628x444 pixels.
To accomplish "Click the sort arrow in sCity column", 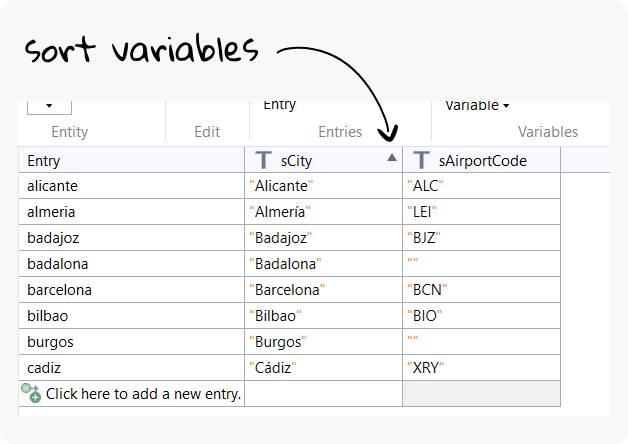I will click(x=392, y=158).
